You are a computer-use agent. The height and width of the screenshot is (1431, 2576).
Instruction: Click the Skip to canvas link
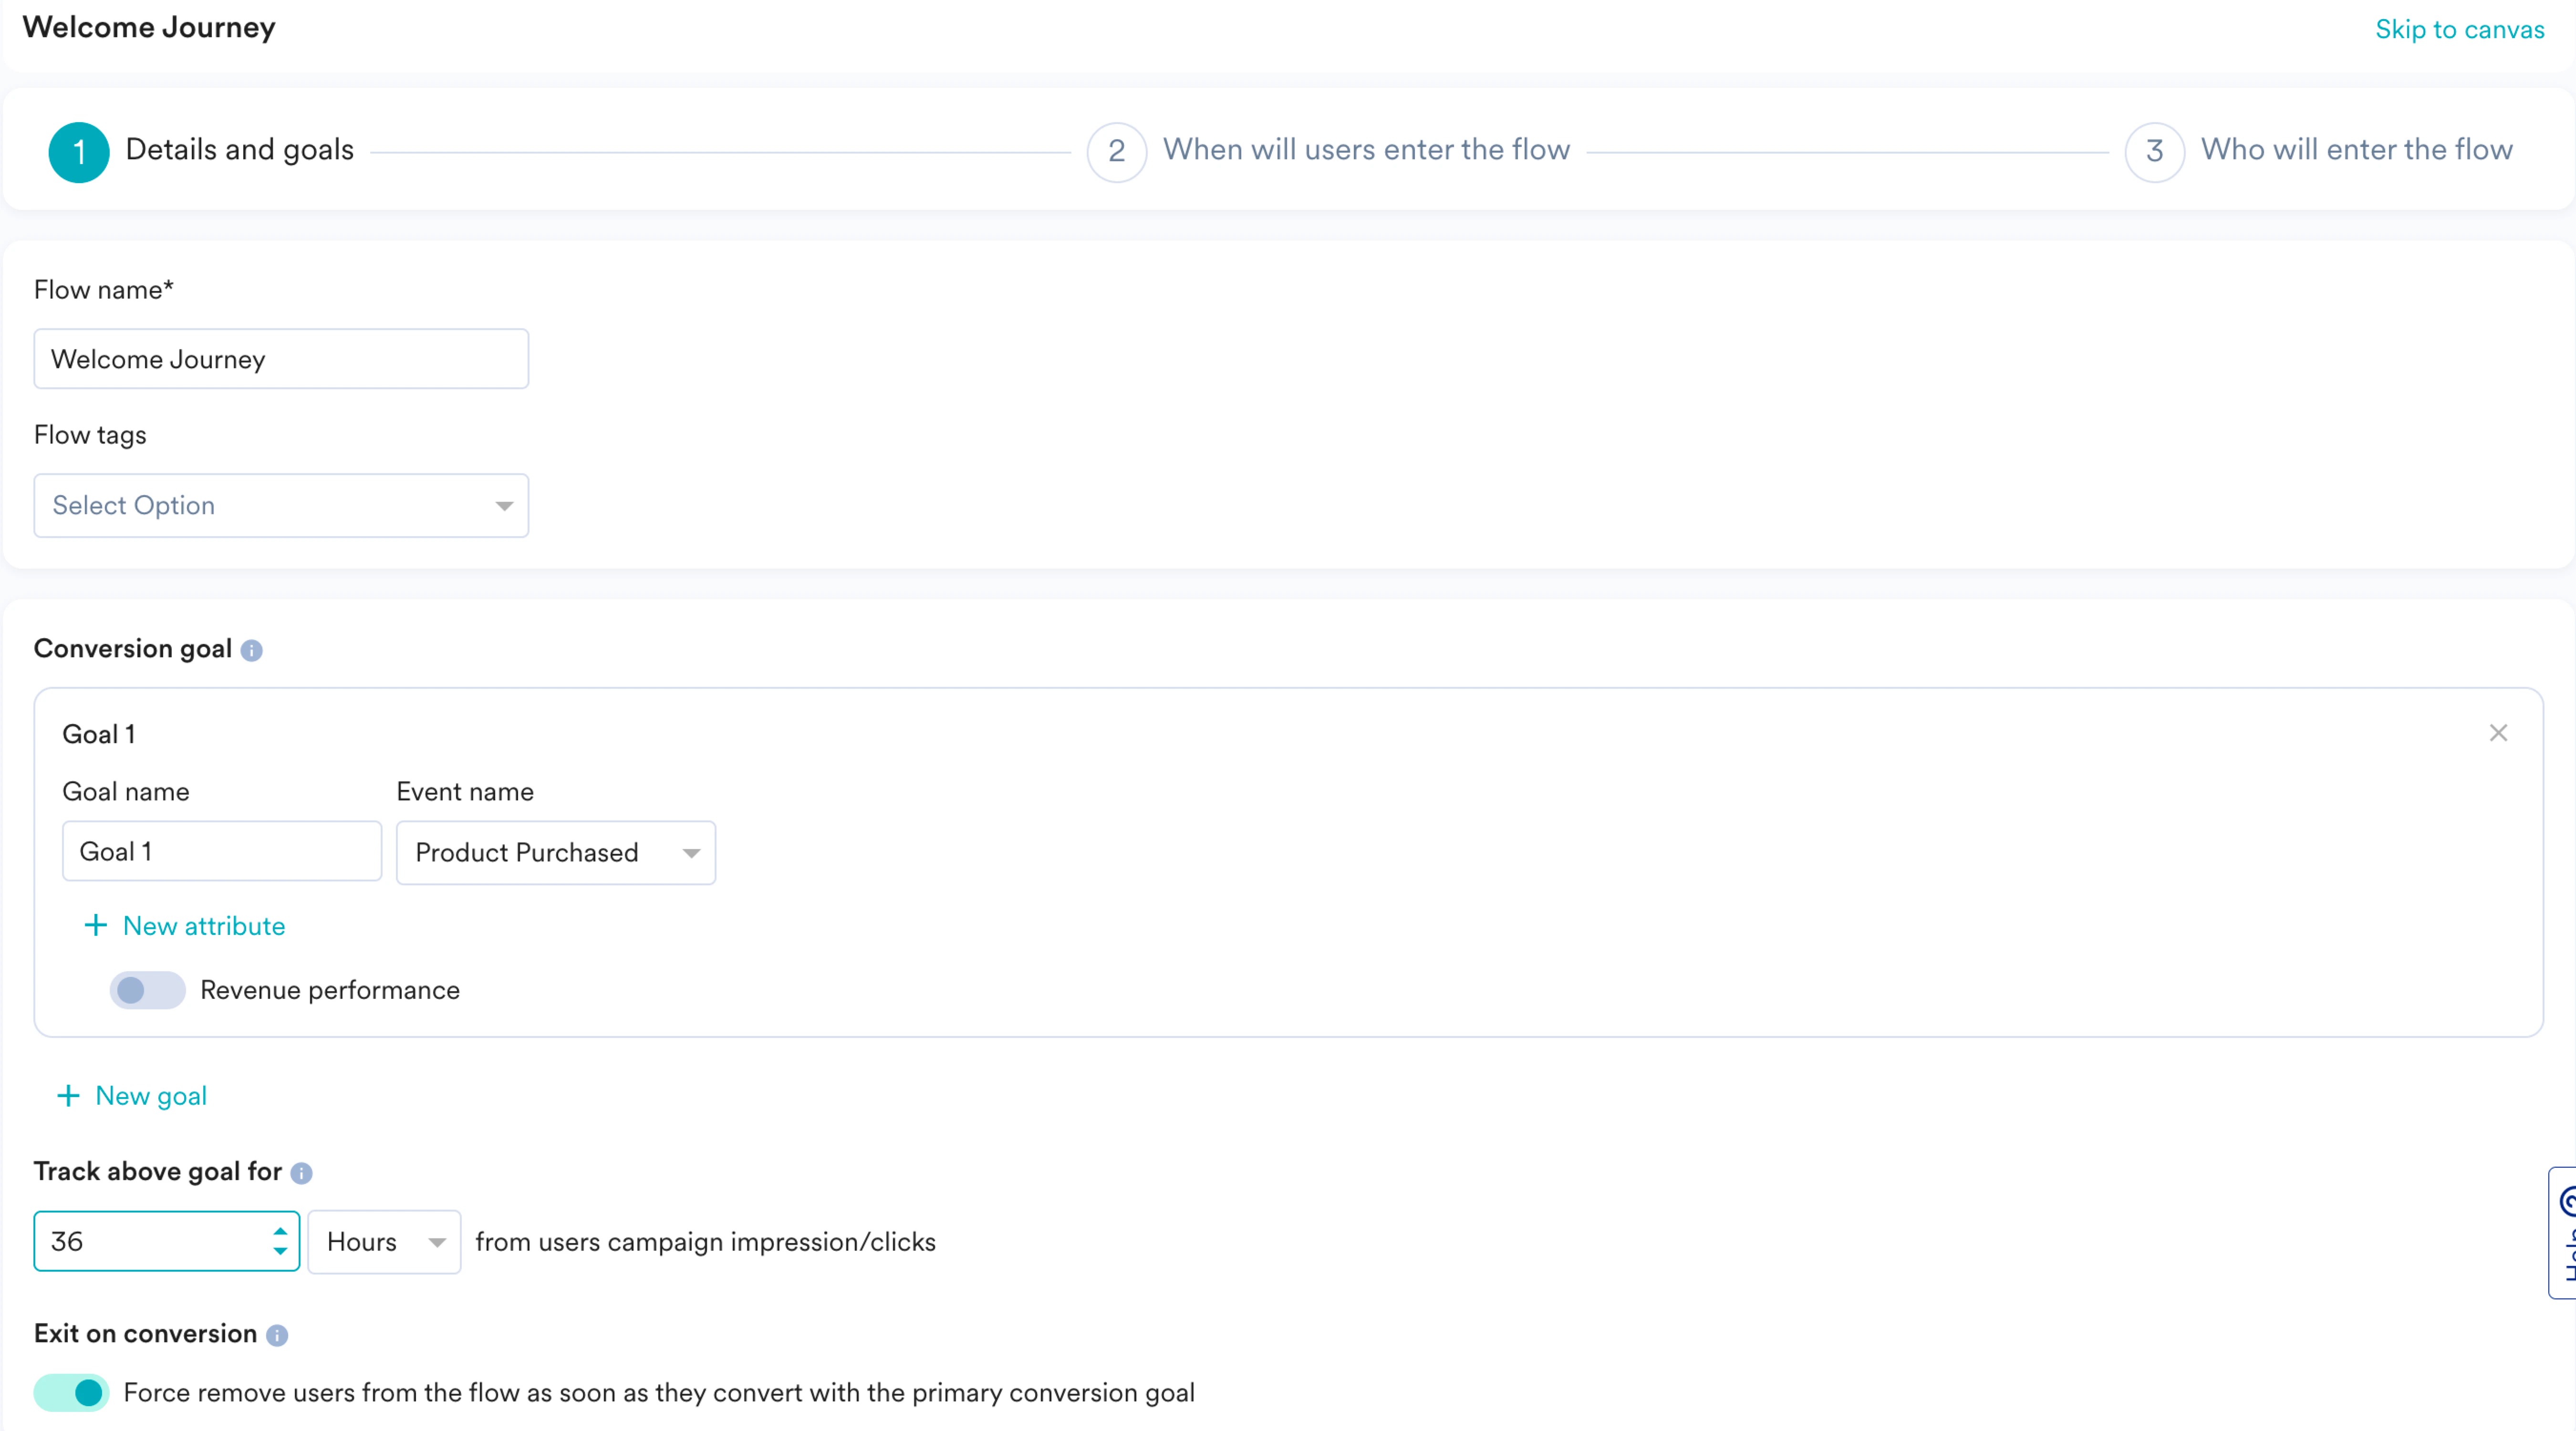[2459, 29]
